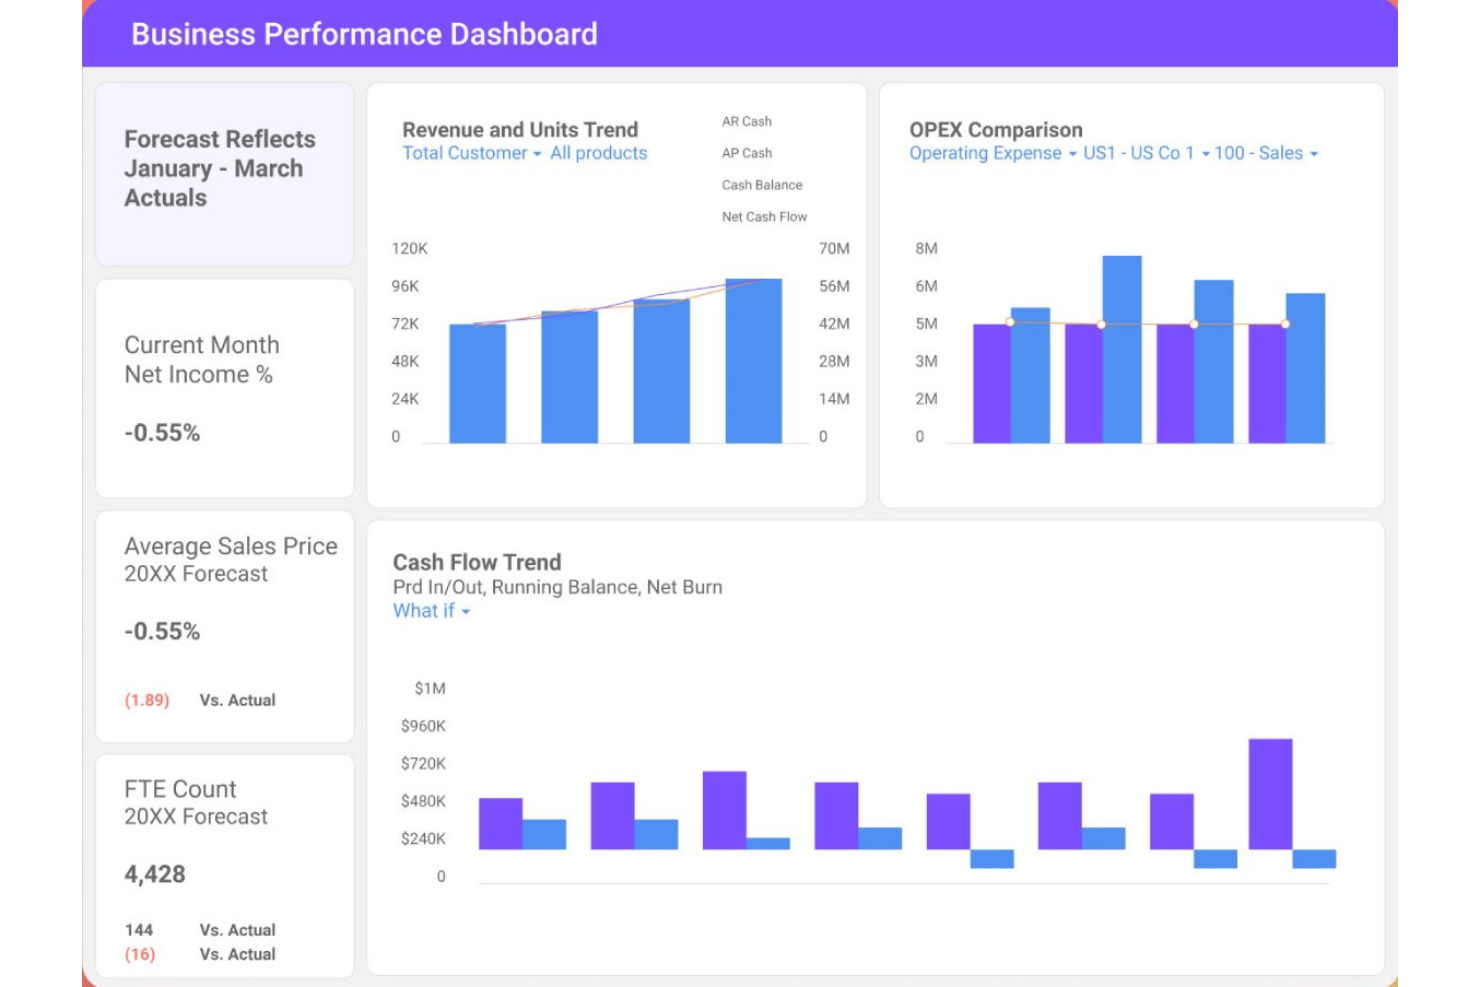Click the first purple bar in Cash Flow Trend
This screenshot has width=1480, height=987.
pos(501,824)
